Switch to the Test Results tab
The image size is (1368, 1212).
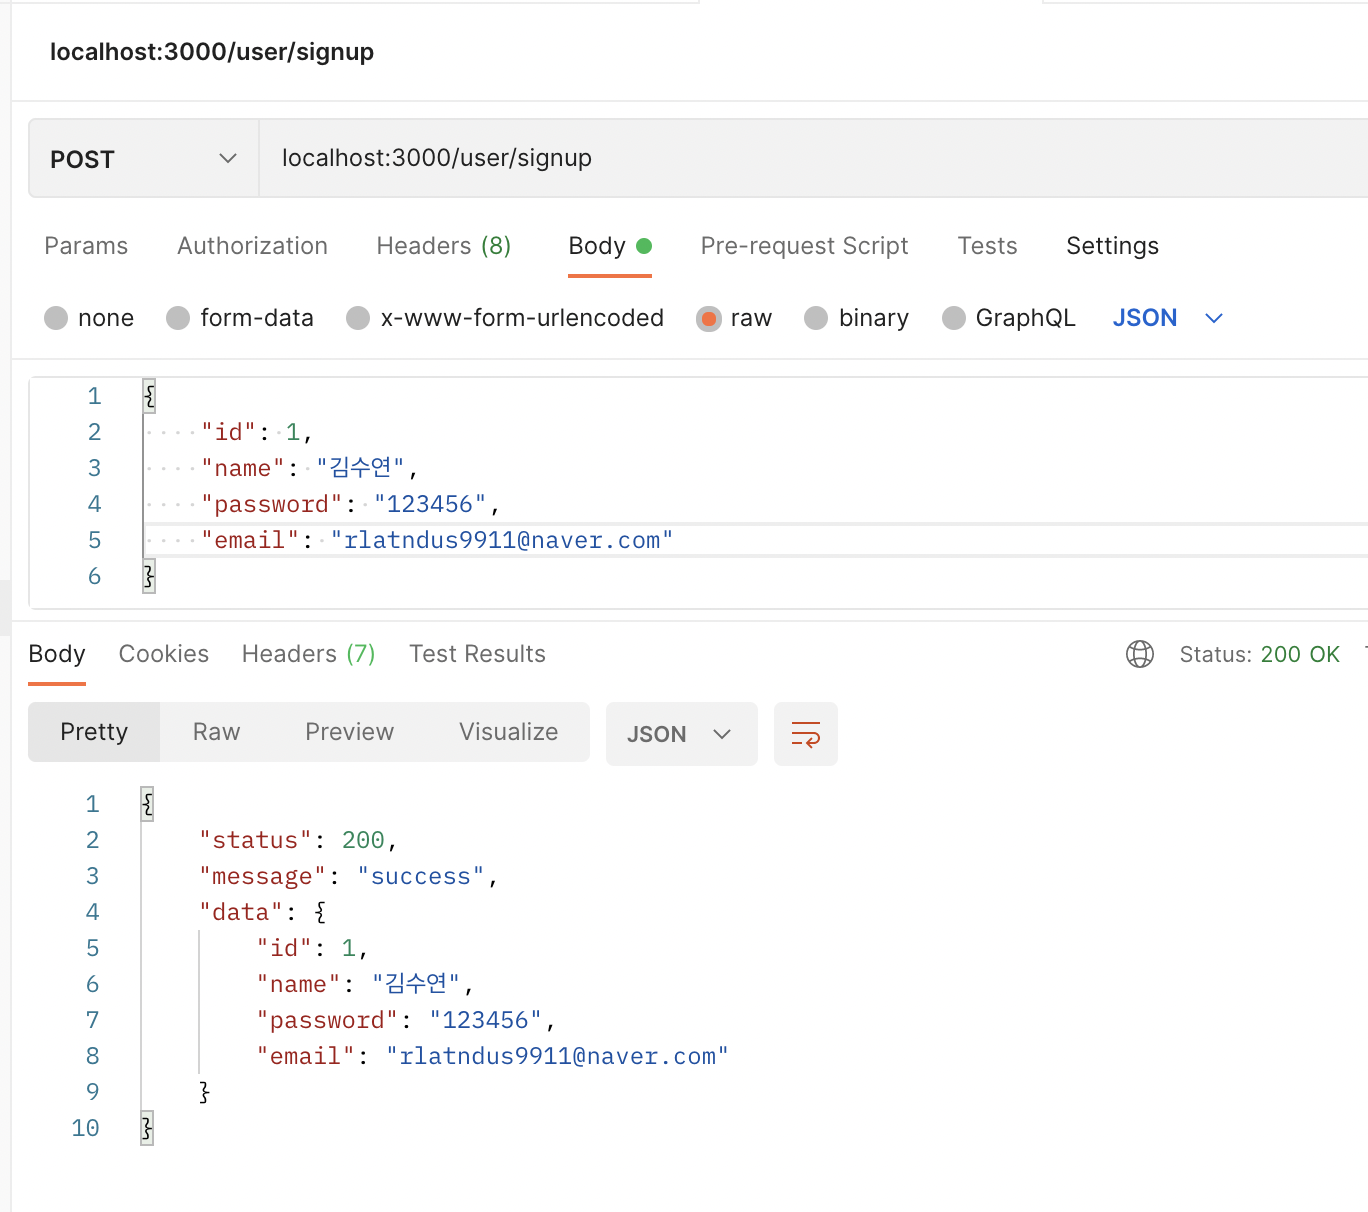pos(477,654)
